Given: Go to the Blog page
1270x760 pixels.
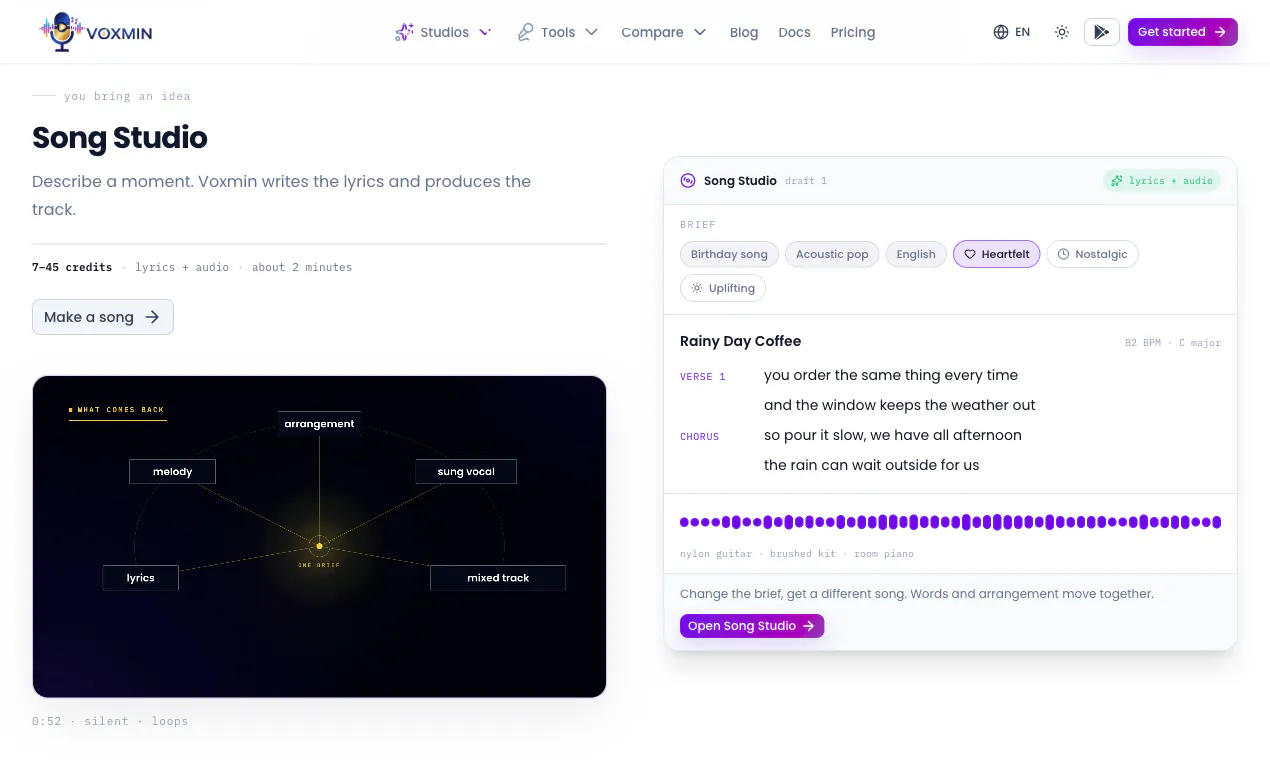Looking at the screenshot, I should point(744,32).
